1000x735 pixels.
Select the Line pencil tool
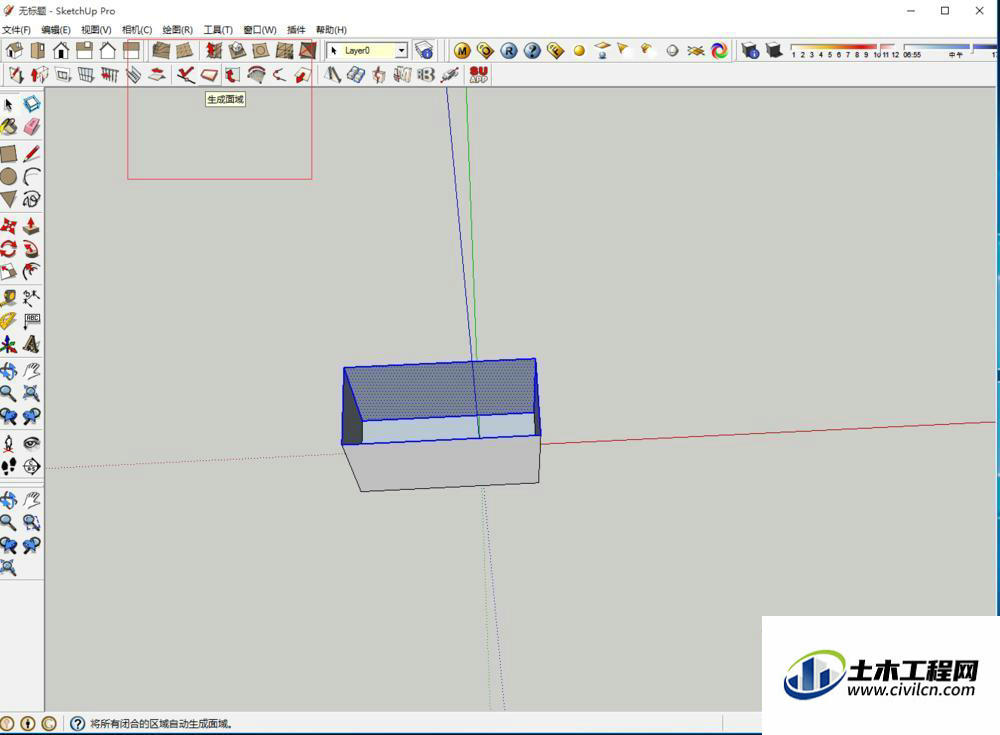31,154
